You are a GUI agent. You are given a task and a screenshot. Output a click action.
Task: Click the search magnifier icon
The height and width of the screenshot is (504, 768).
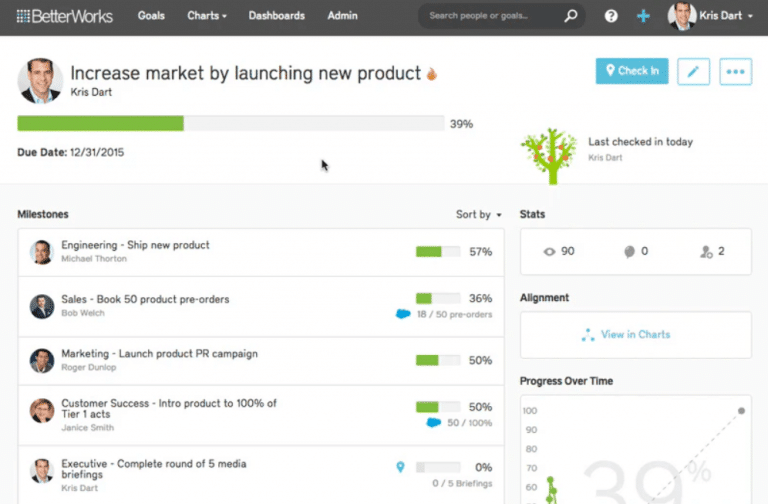[571, 16]
